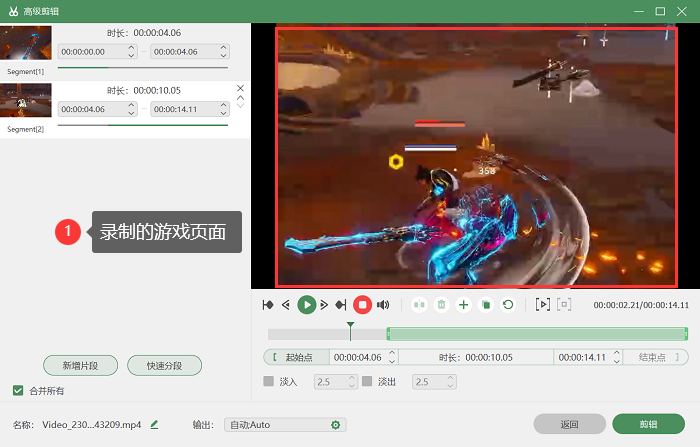Click the 新增片段 add segment button
700x447 pixels.
pos(80,366)
